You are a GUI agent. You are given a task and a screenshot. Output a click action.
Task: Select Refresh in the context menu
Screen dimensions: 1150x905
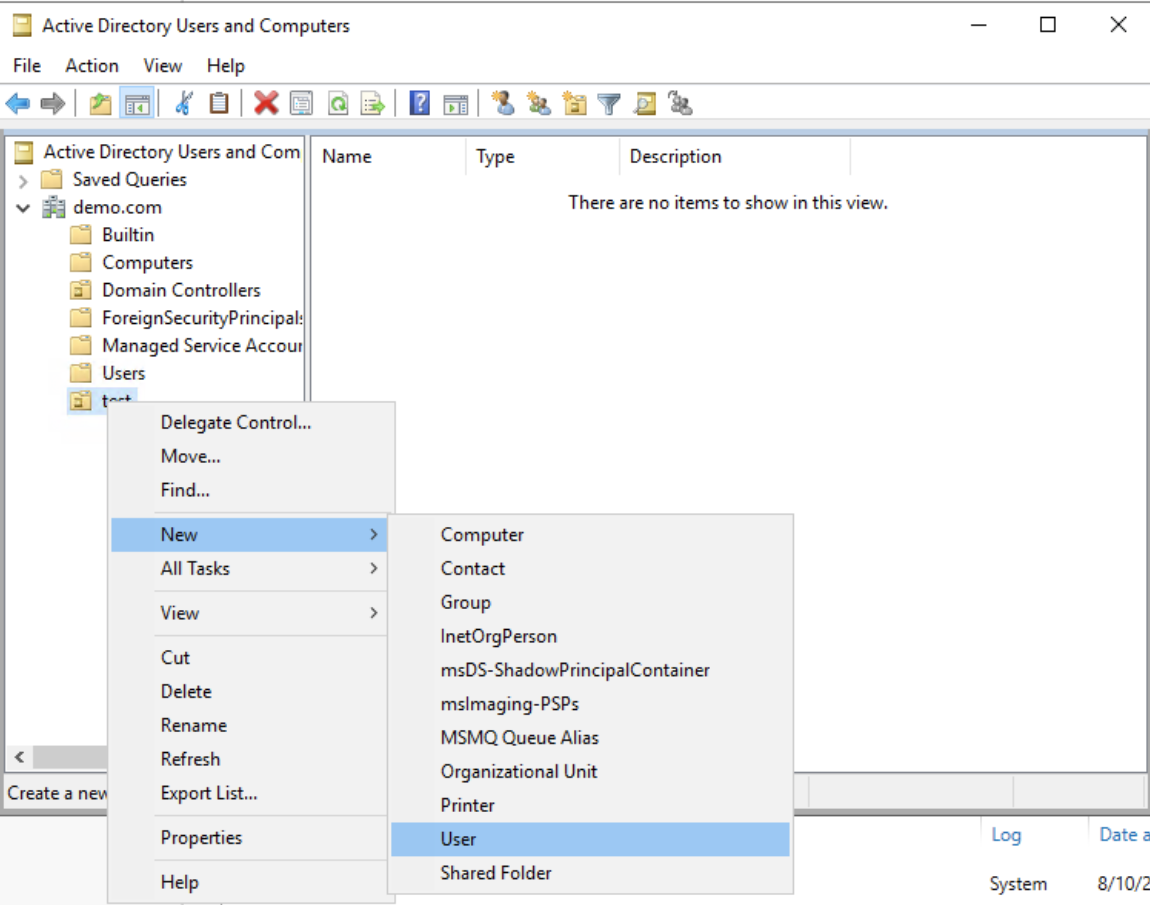pos(249,758)
